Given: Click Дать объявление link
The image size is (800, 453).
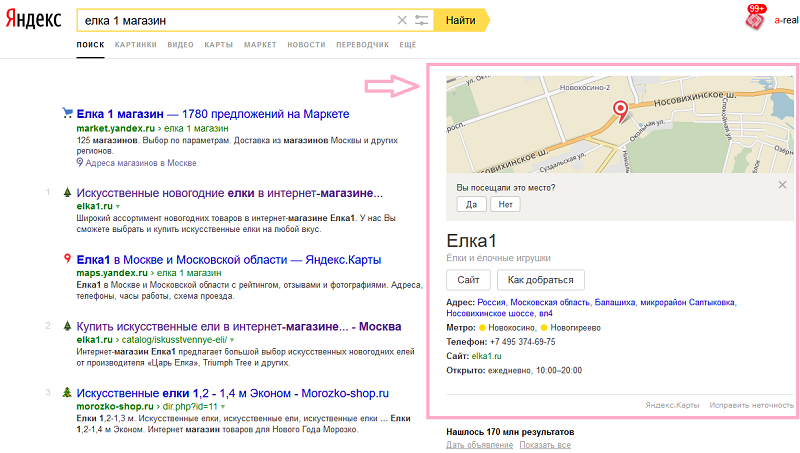Looking at the screenshot, I should point(480,445).
